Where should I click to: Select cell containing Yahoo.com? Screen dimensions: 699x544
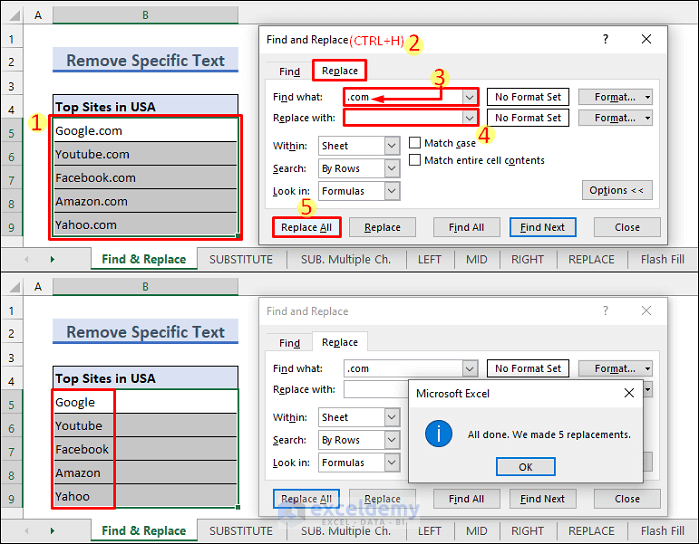tap(145, 225)
